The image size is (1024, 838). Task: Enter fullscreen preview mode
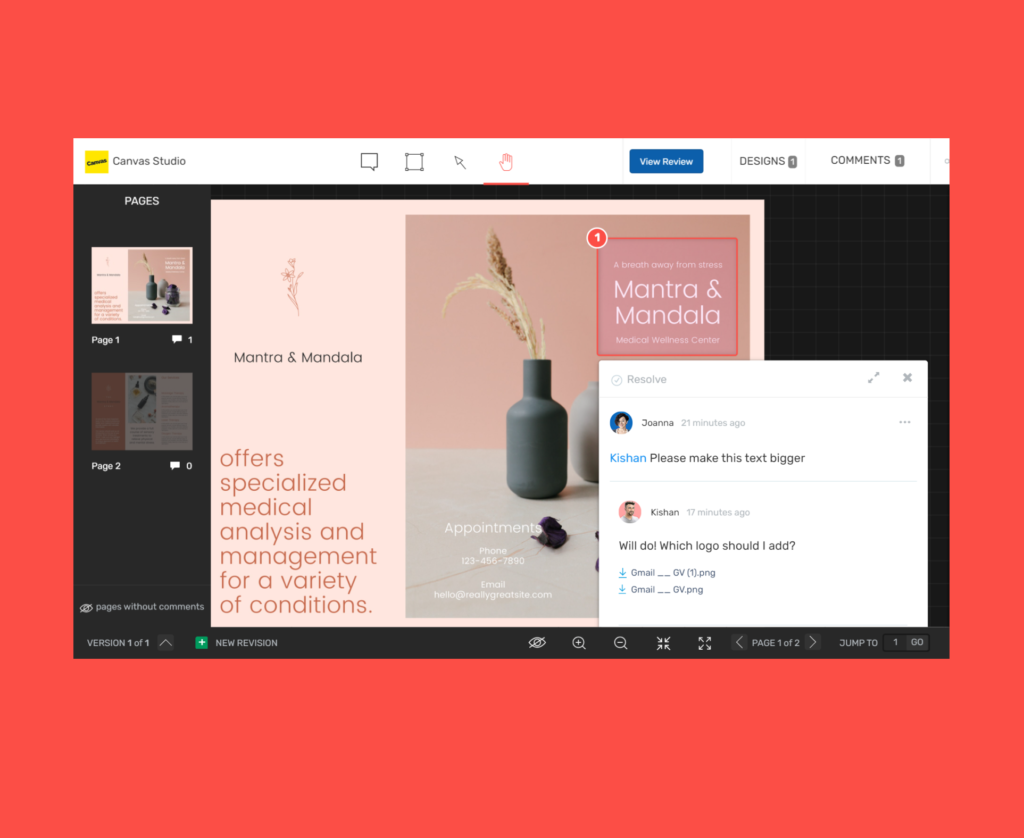pos(704,643)
